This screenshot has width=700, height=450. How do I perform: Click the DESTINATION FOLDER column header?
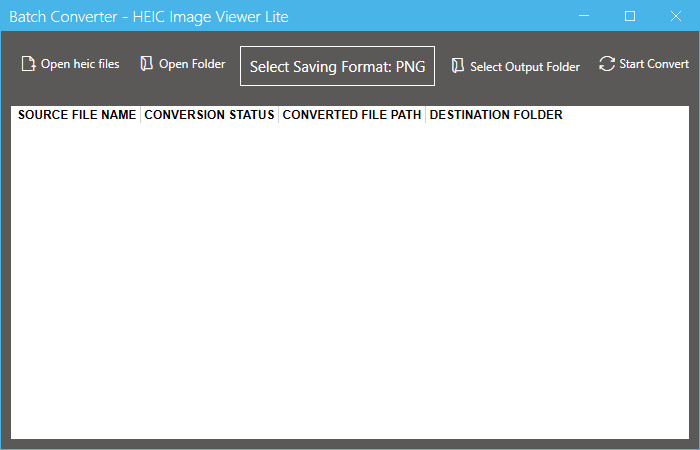[x=496, y=115]
